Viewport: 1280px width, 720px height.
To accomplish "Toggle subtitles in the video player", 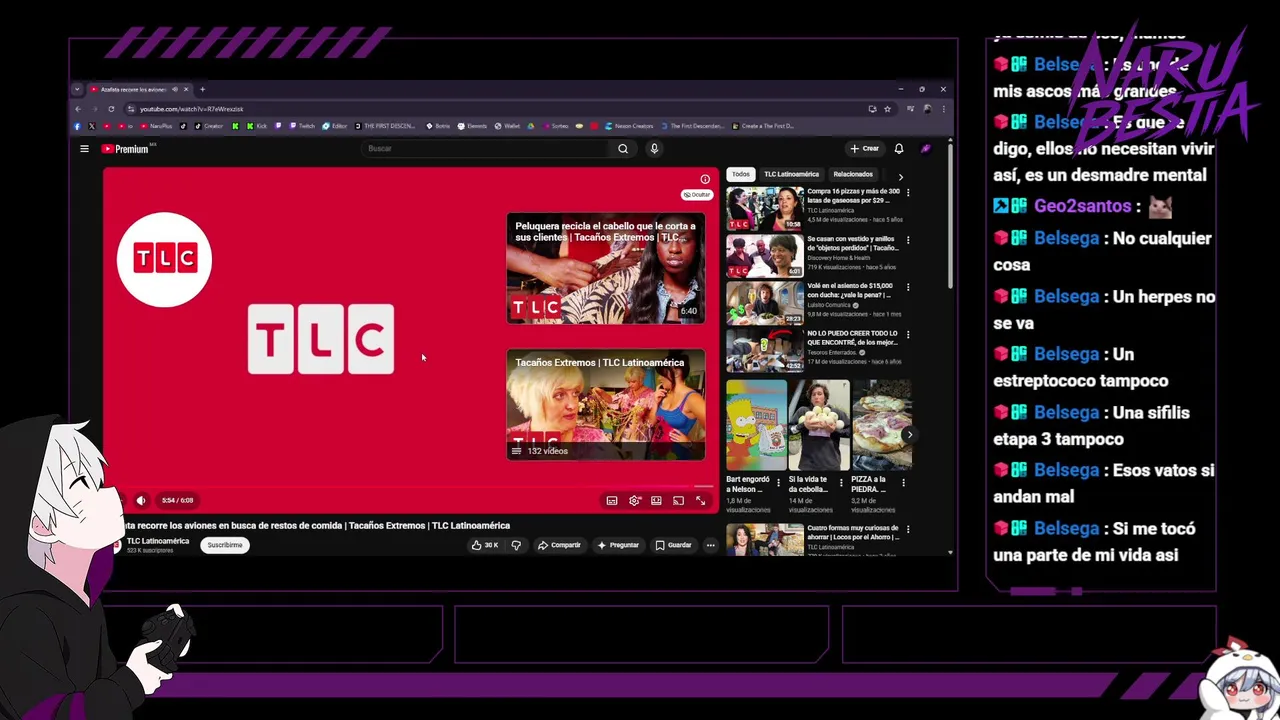I will [612, 500].
